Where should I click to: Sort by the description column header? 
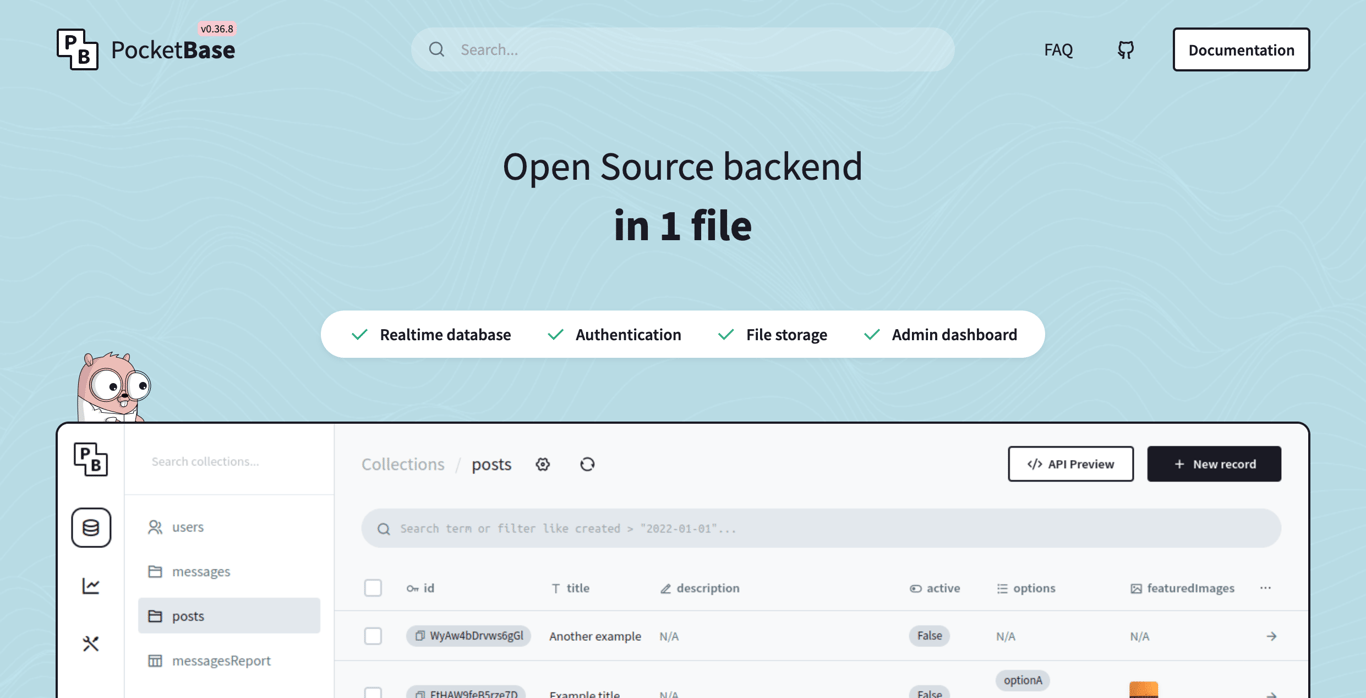[700, 588]
